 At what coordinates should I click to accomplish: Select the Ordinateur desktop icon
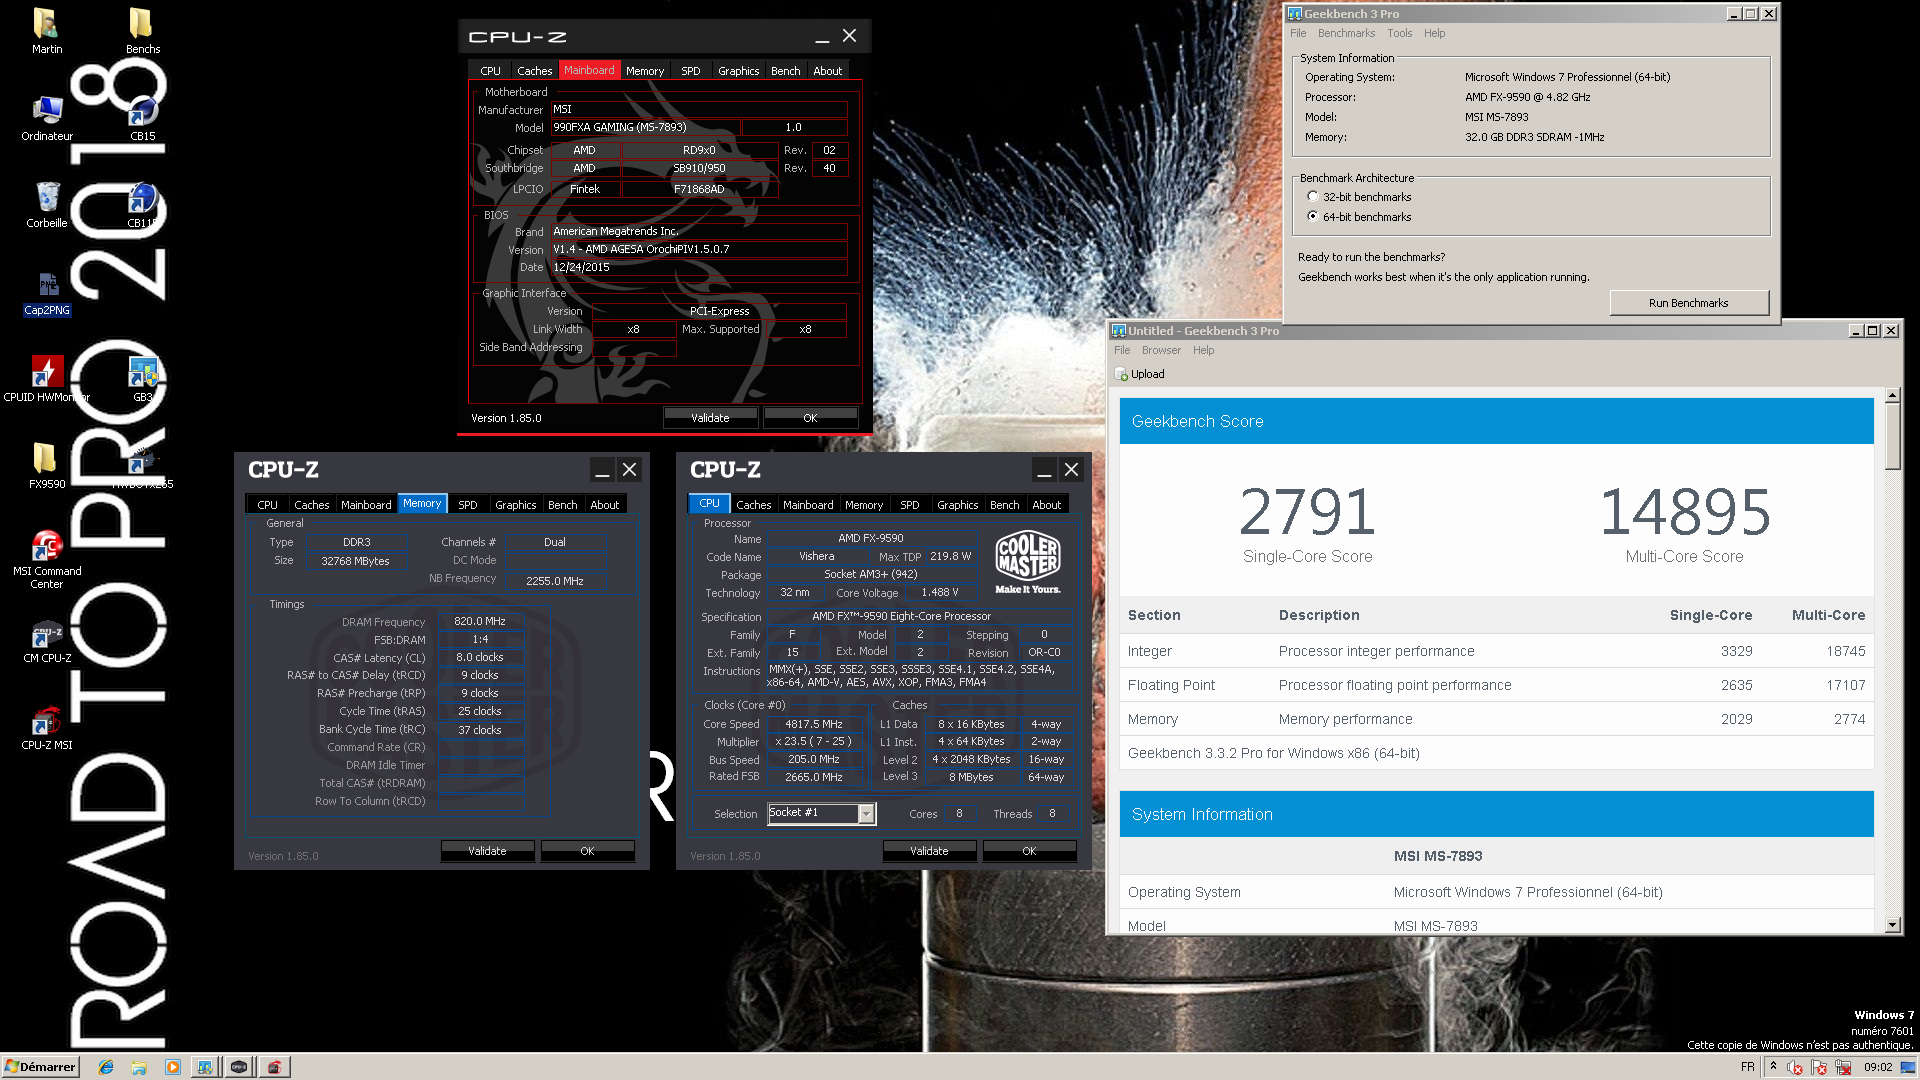47,118
